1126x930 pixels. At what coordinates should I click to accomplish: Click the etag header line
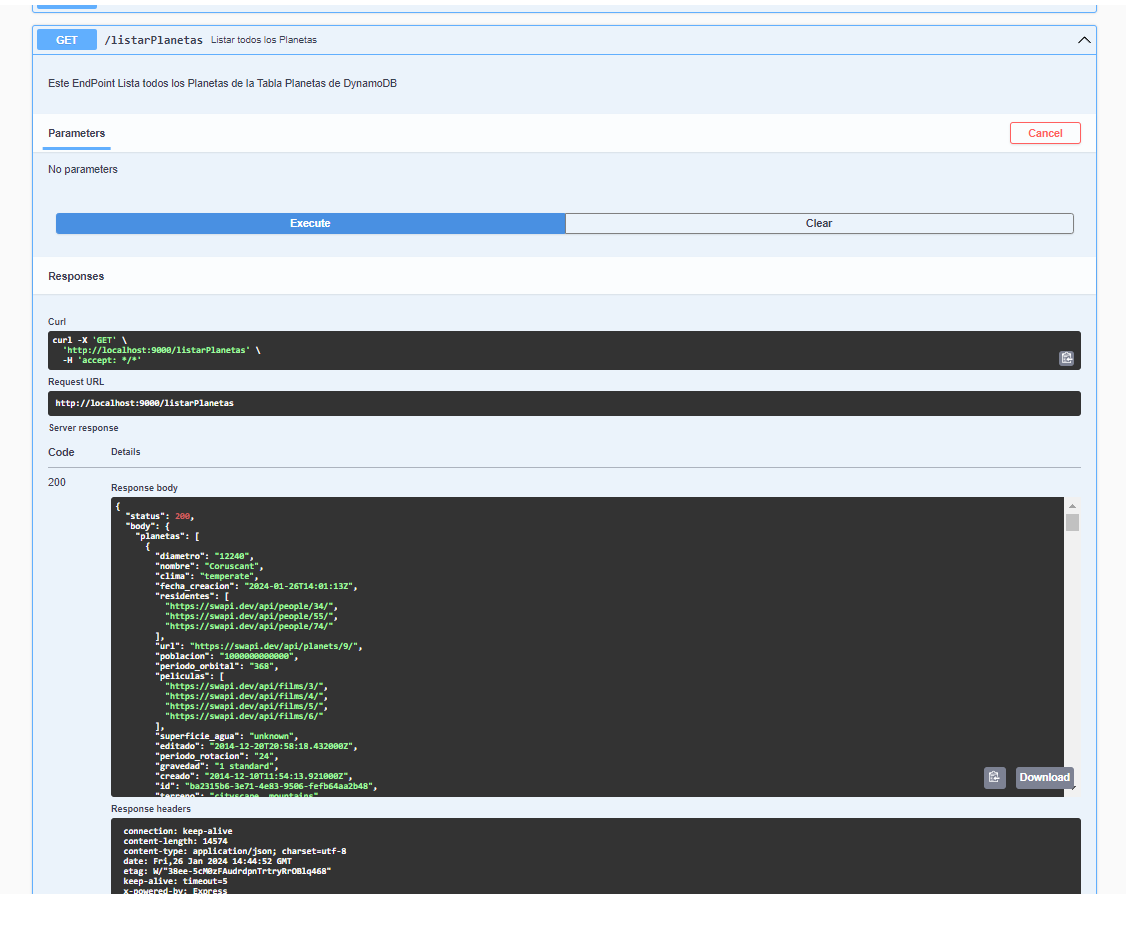(x=227, y=871)
